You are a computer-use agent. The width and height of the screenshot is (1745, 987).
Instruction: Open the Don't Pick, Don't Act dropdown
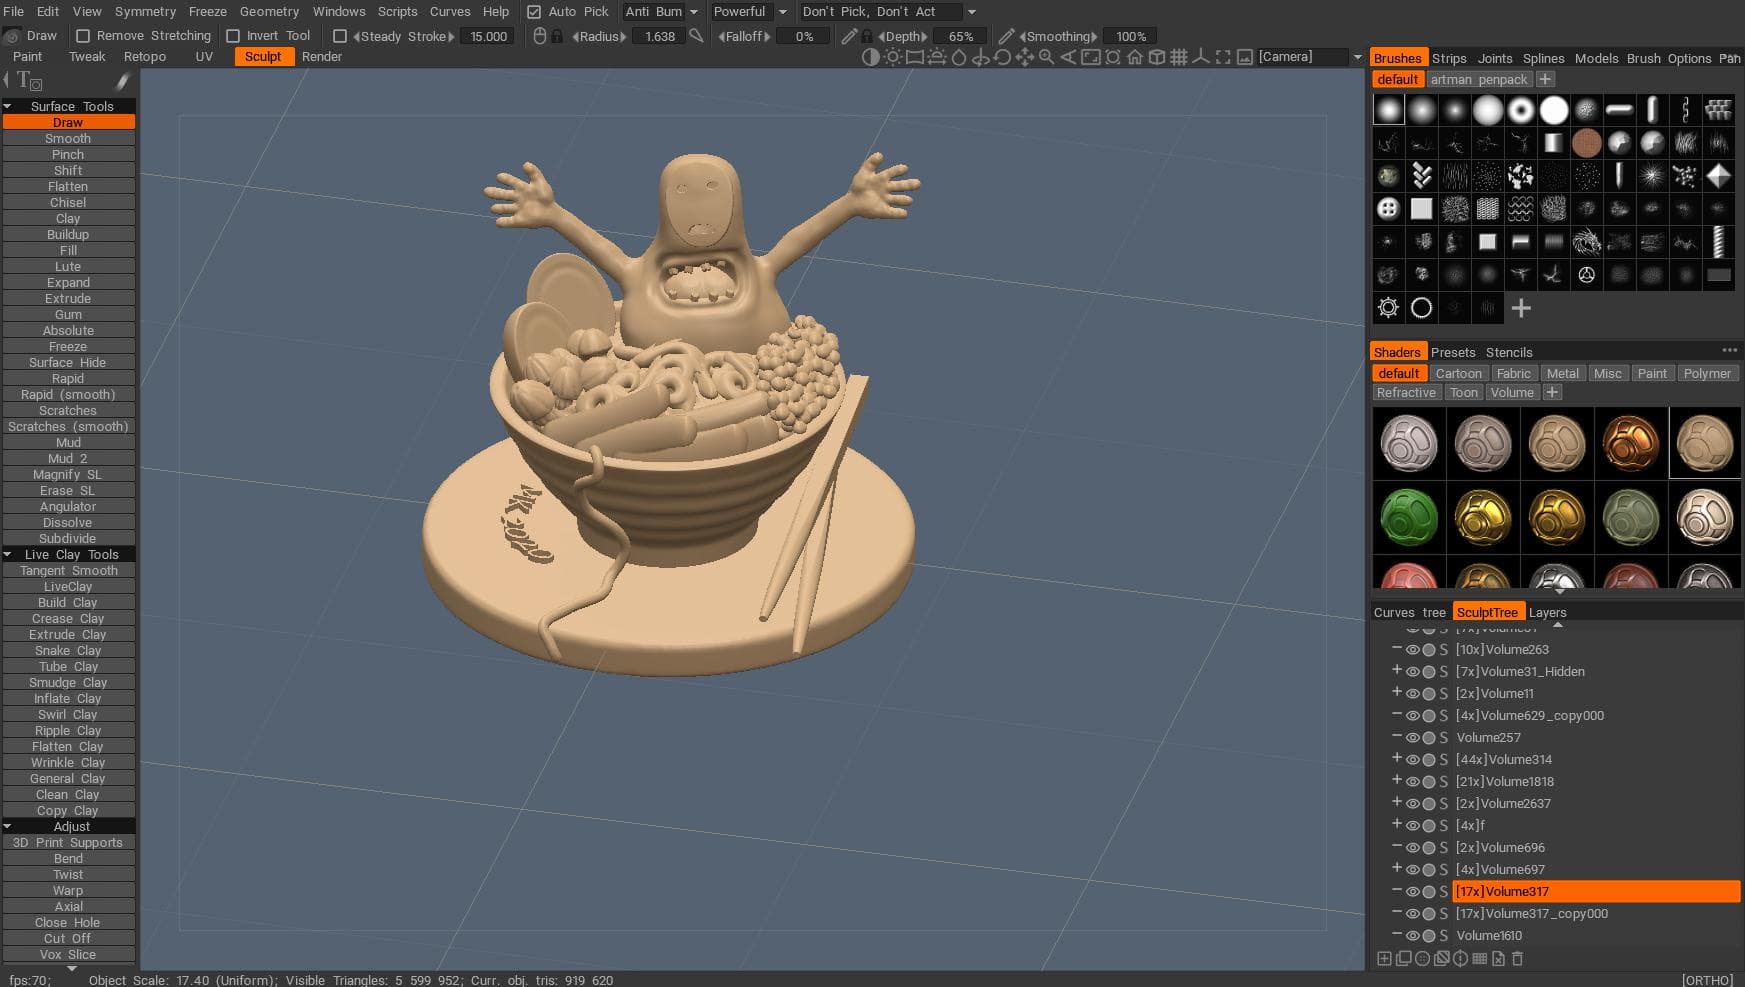point(888,12)
